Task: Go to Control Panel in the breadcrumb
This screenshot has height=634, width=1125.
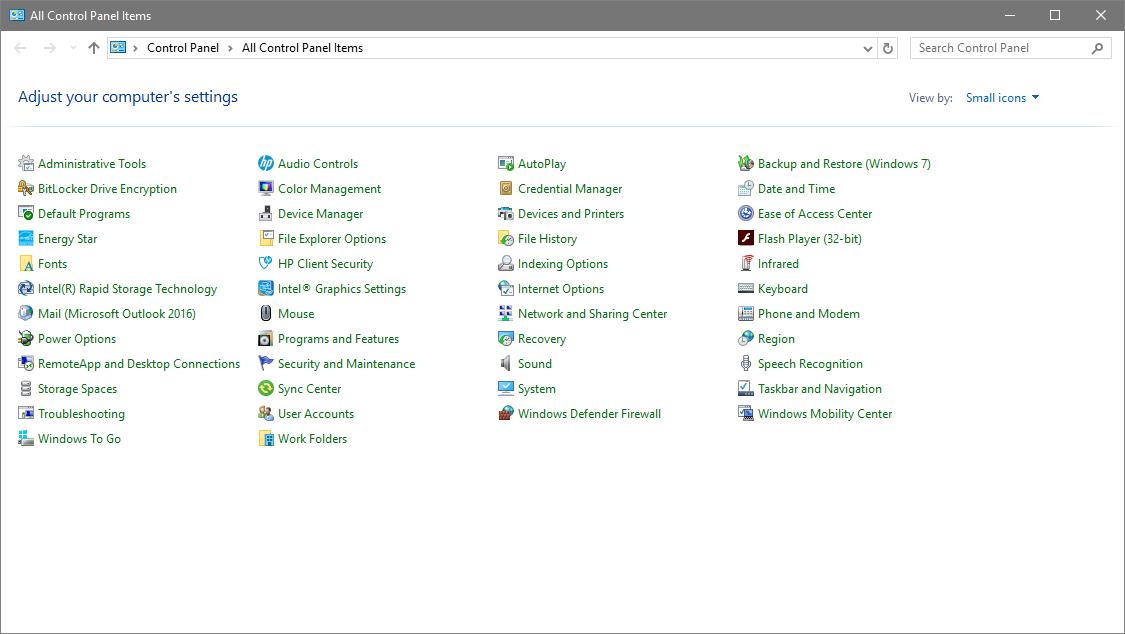Action: [183, 48]
